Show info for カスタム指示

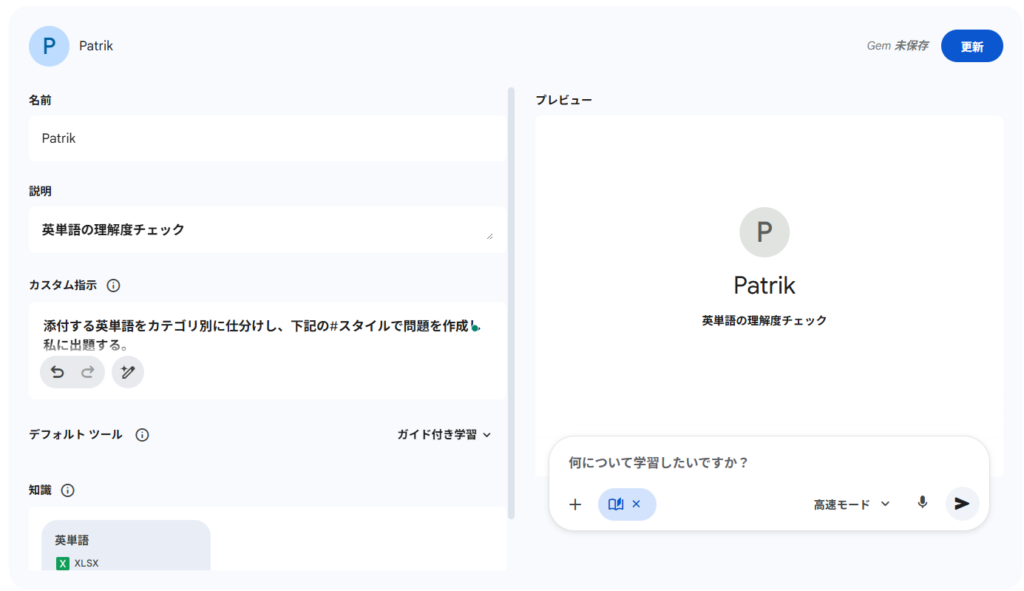(113, 285)
